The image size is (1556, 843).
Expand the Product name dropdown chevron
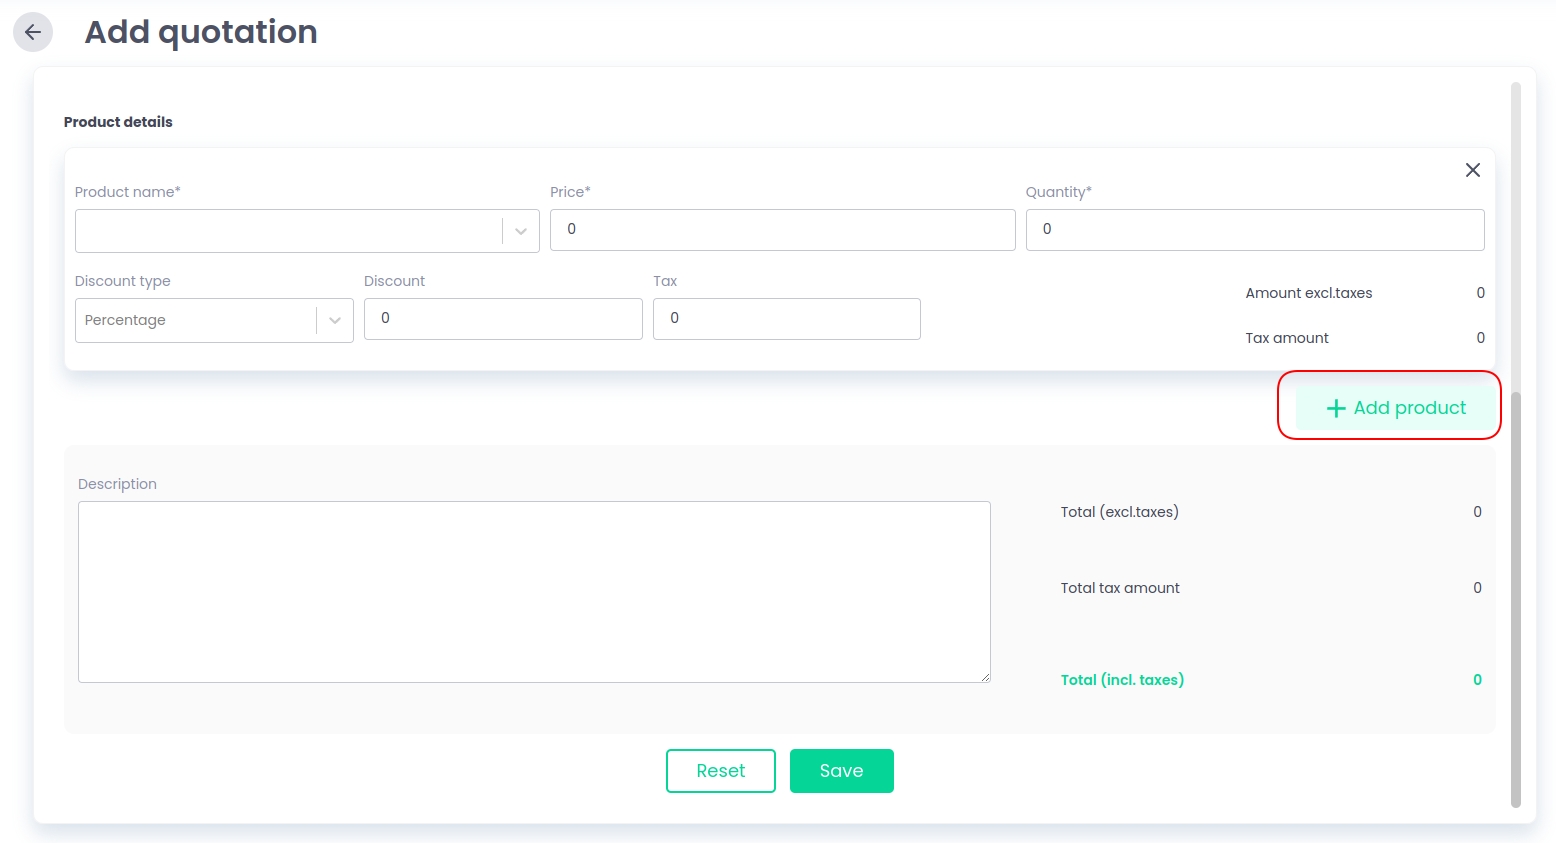521,231
